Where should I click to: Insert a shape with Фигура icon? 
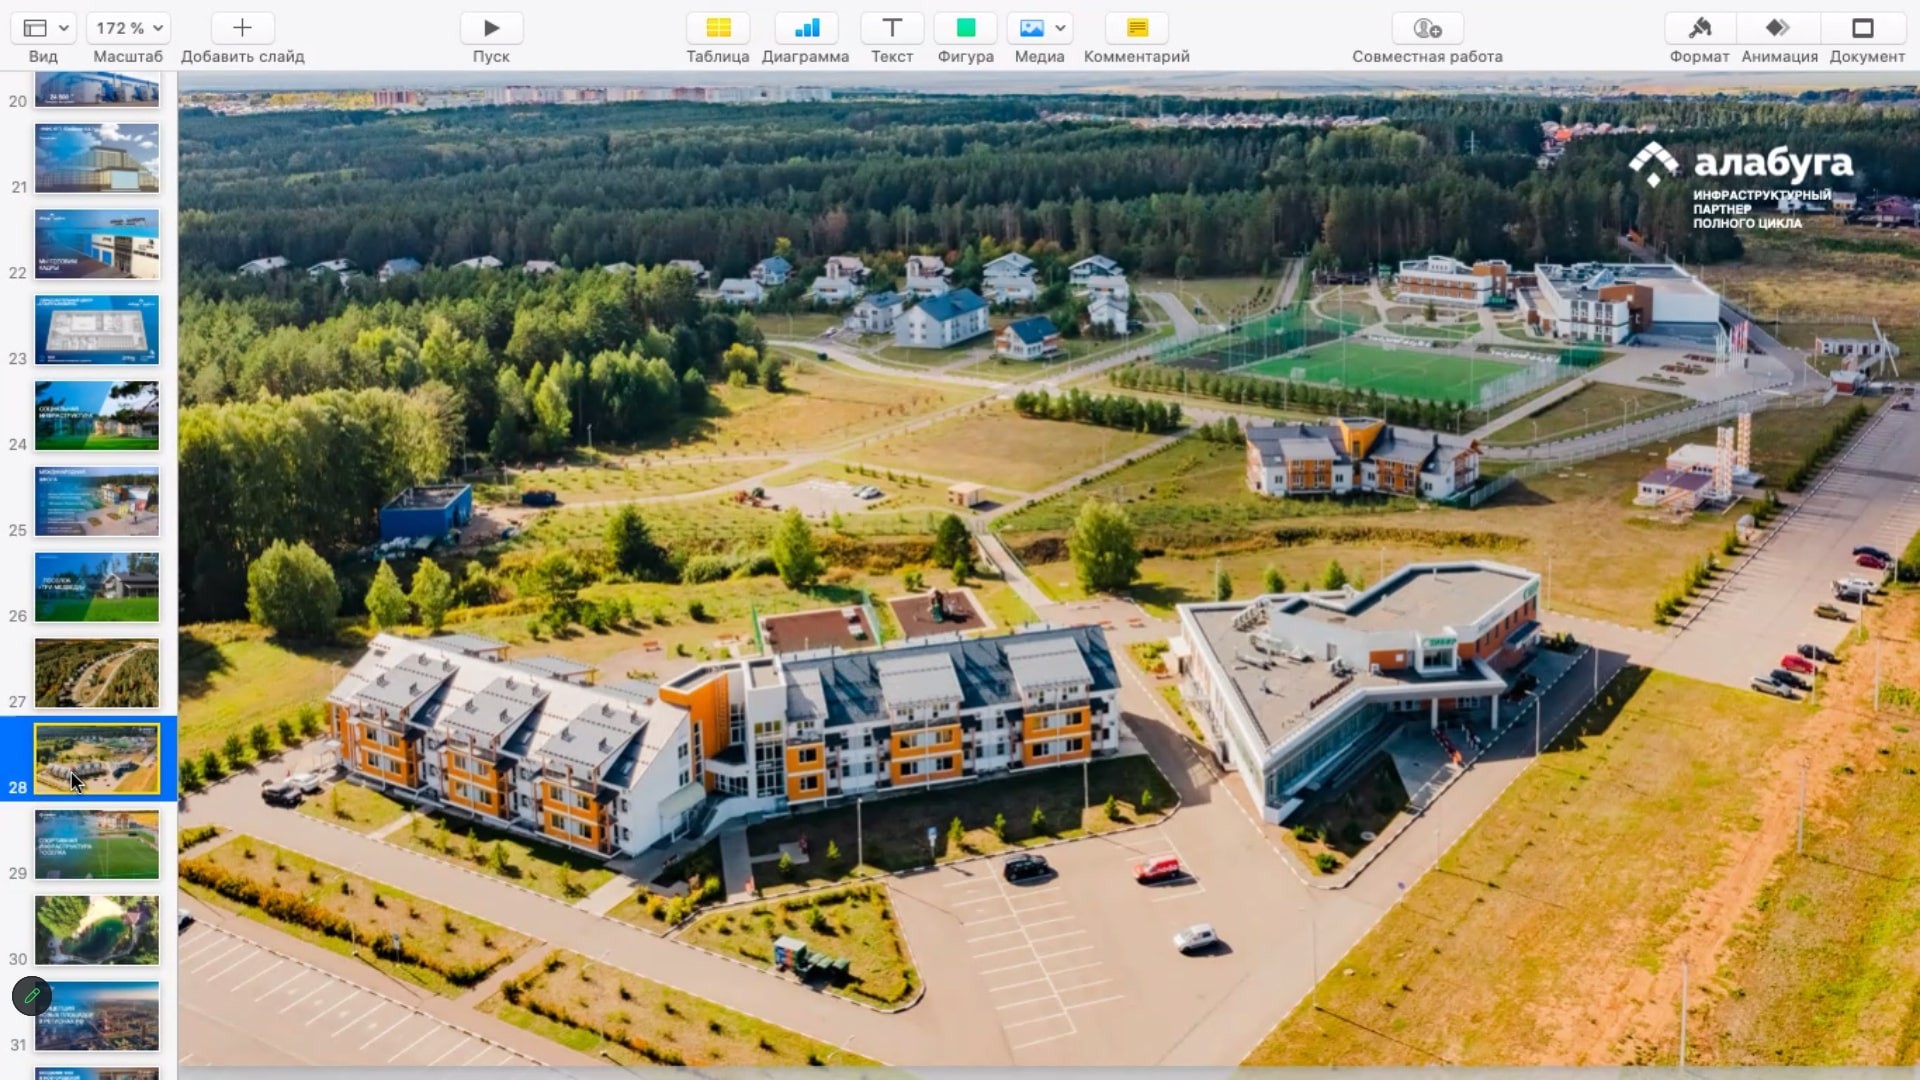point(965,28)
